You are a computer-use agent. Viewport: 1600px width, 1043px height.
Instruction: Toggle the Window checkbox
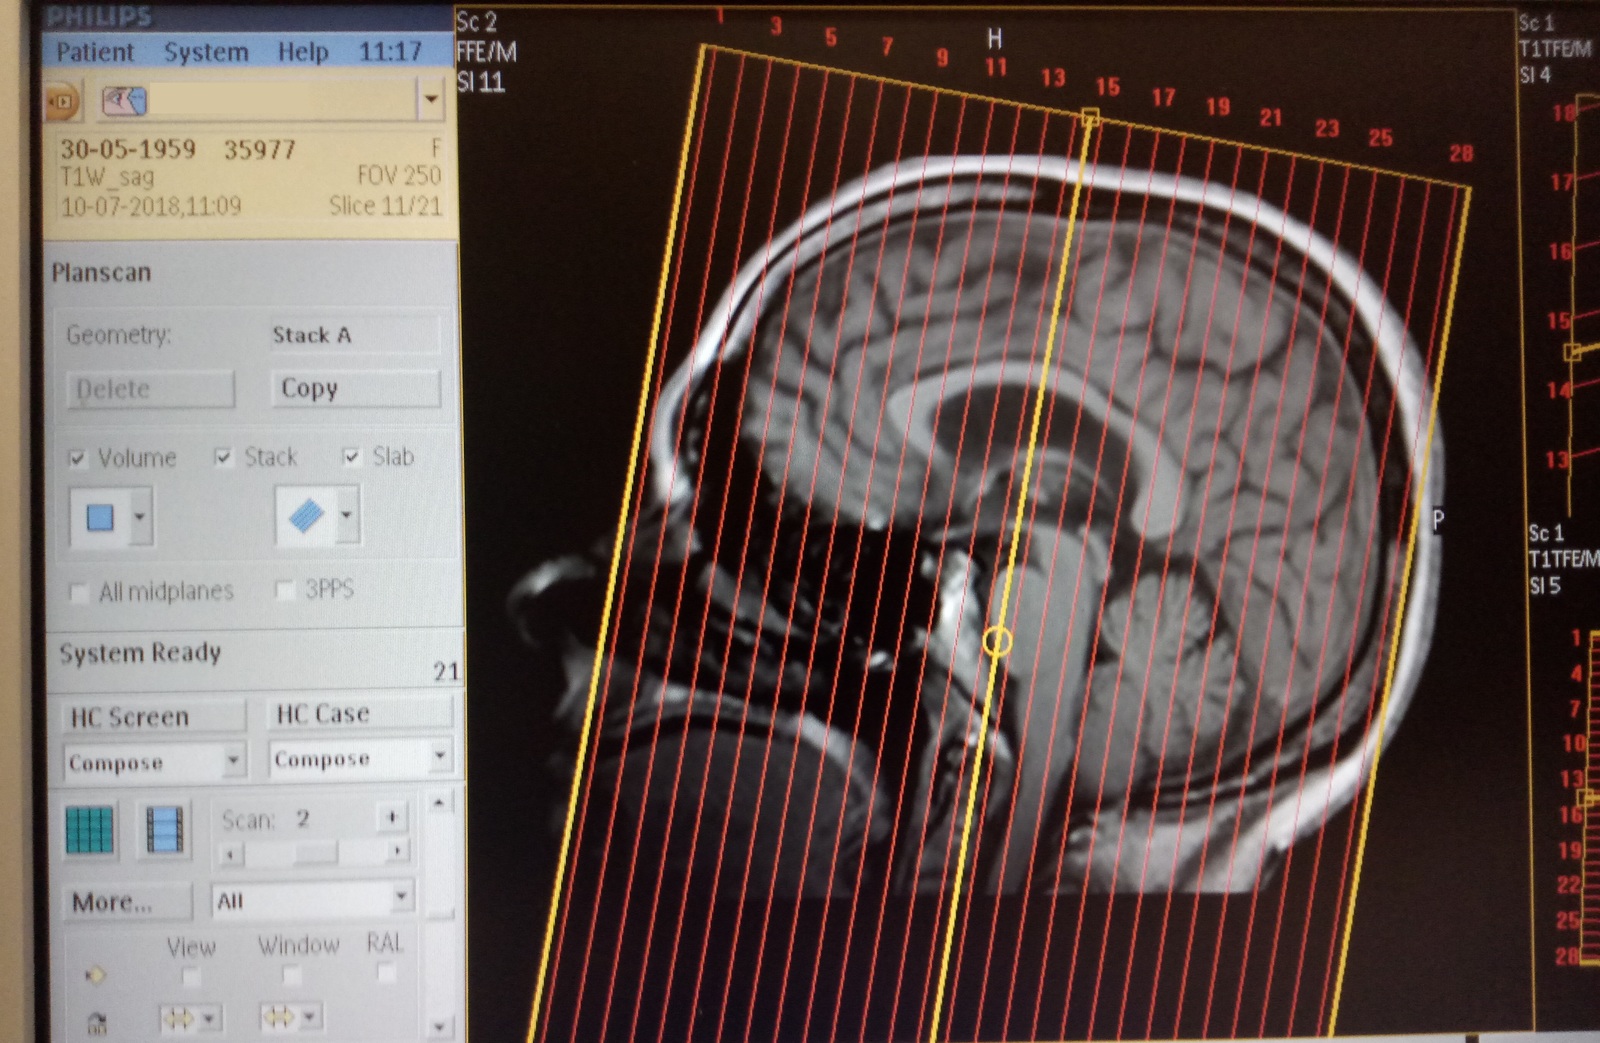click(x=291, y=973)
